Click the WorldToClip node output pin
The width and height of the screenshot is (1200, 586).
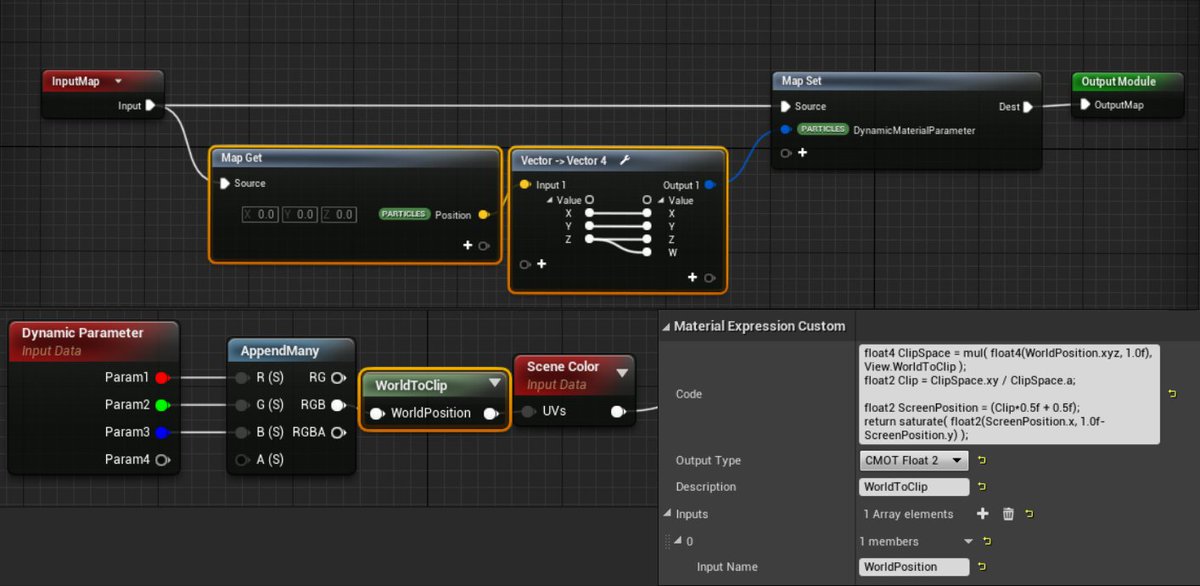490,413
